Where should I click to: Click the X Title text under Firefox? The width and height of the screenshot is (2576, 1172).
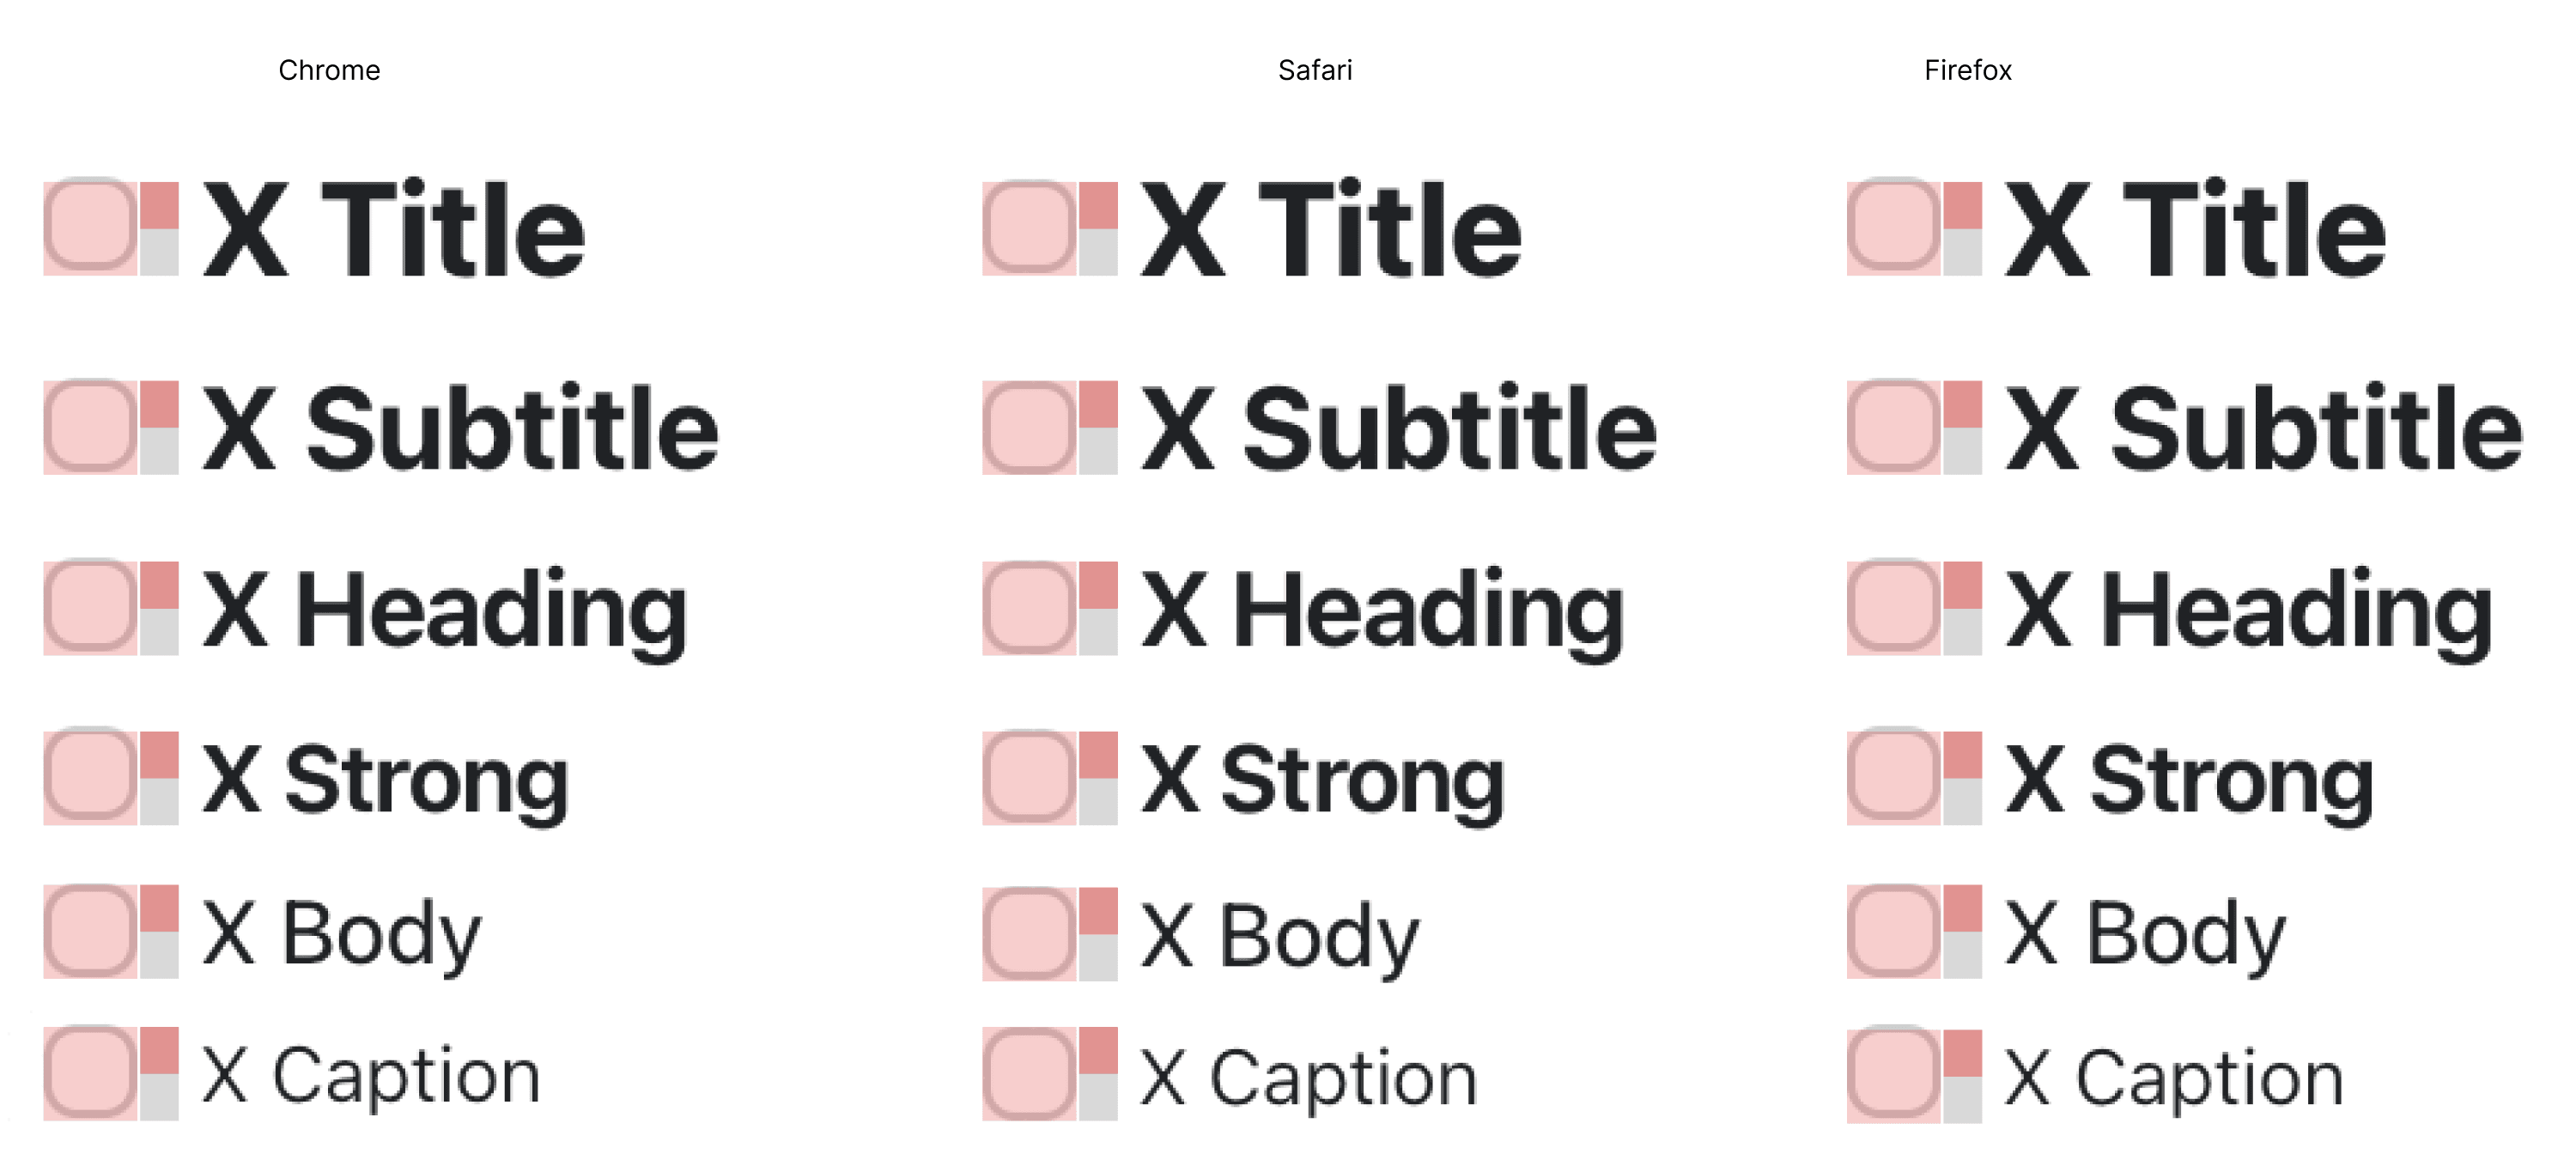coord(2196,229)
